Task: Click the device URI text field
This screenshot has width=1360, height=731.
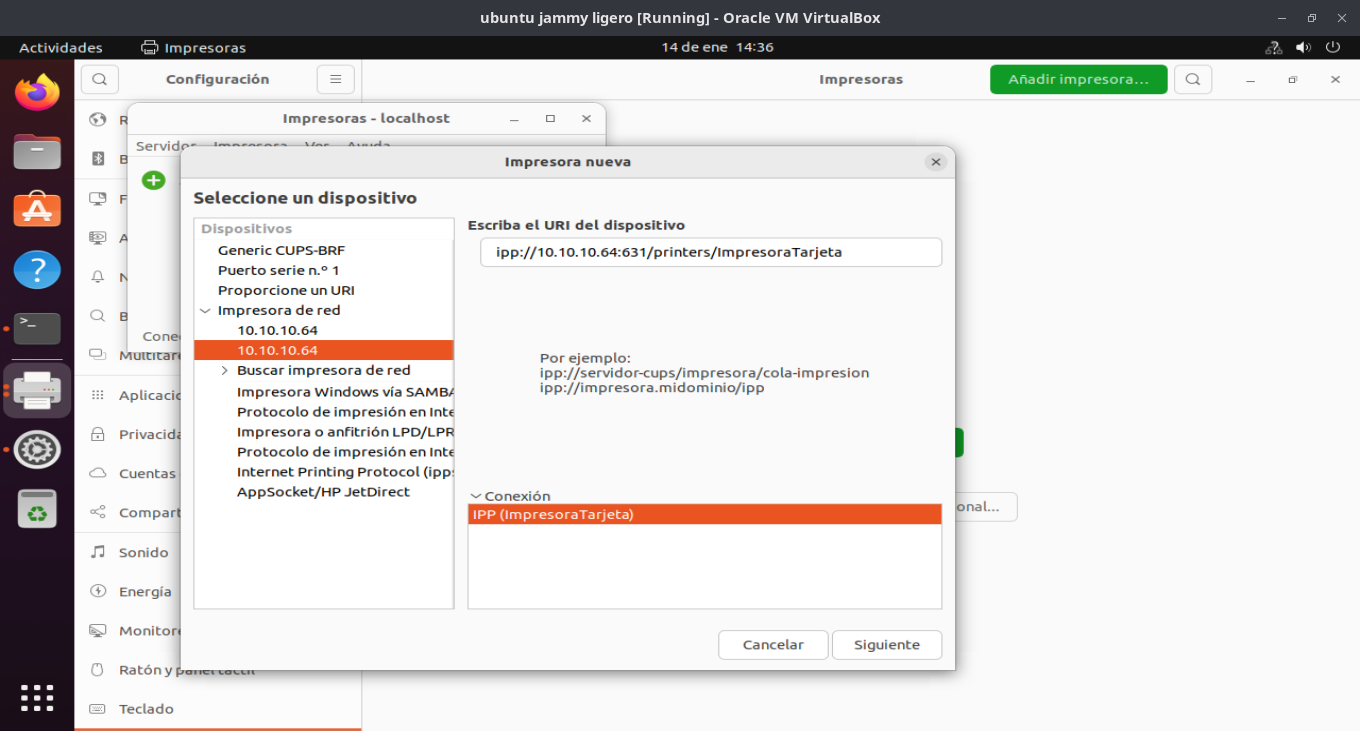Action: click(x=710, y=252)
